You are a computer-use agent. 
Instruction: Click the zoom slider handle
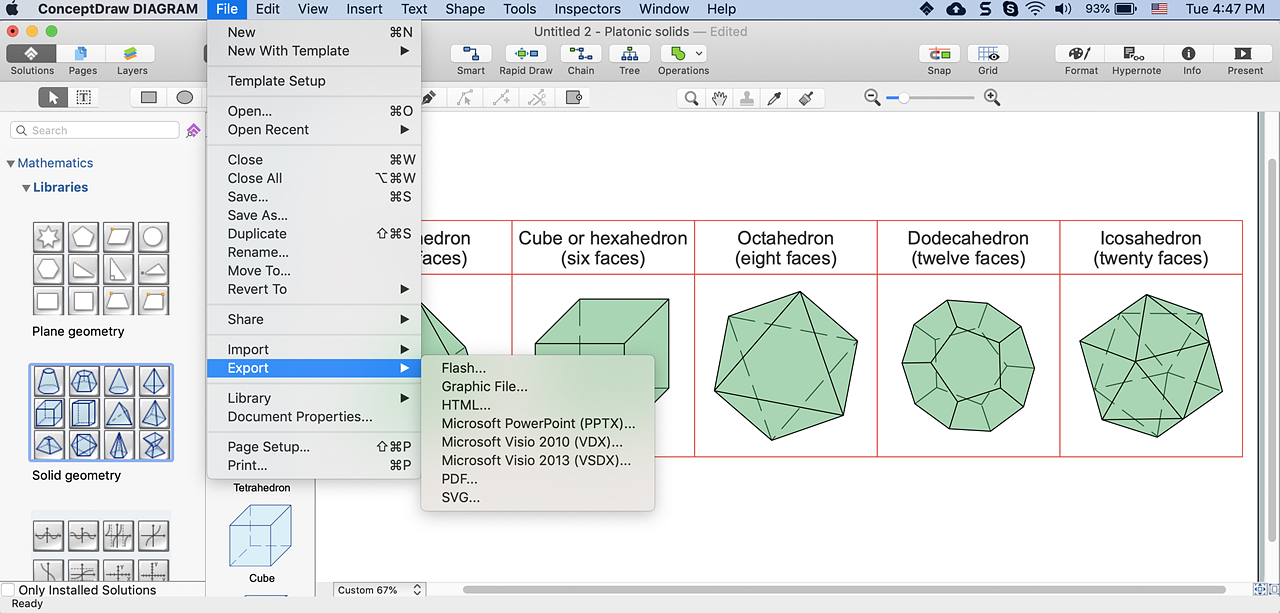pyautogui.click(x=903, y=98)
